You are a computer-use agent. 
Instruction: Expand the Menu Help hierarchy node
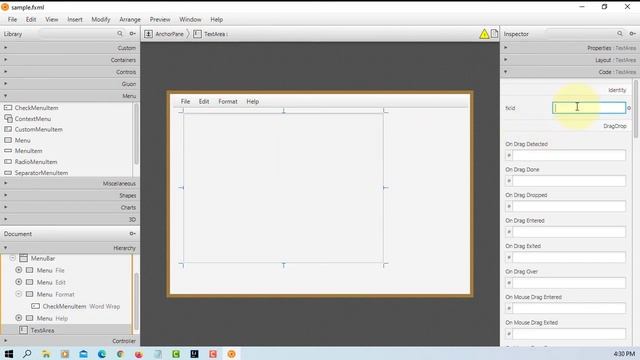click(19, 318)
